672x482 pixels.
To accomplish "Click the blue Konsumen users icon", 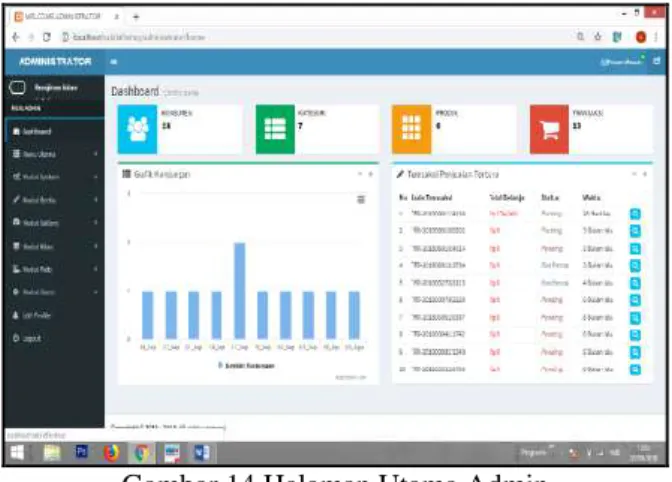I will point(138,129).
